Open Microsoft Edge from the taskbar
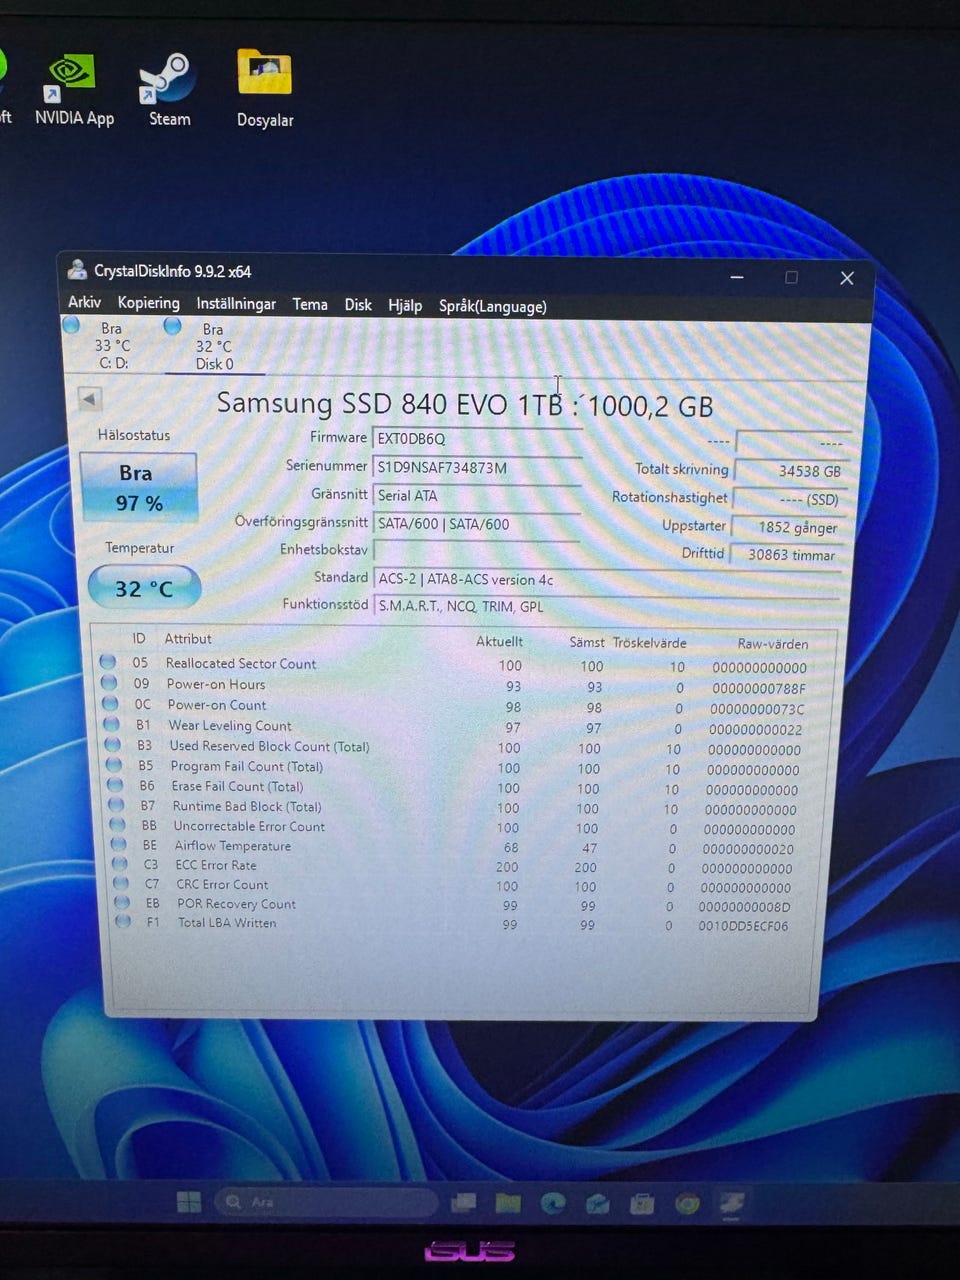960x1280 pixels. [553, 1203]
